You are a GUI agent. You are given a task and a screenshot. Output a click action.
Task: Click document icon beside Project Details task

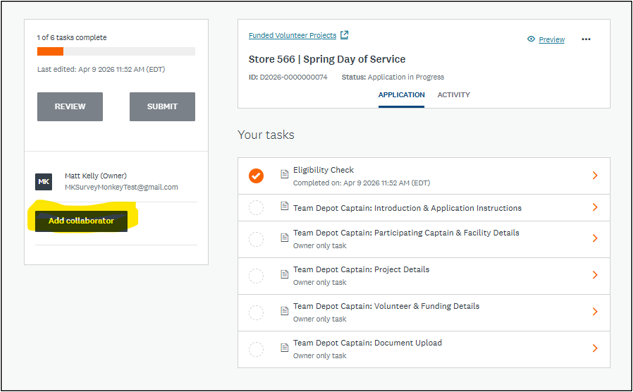click(x=285, y=275)
